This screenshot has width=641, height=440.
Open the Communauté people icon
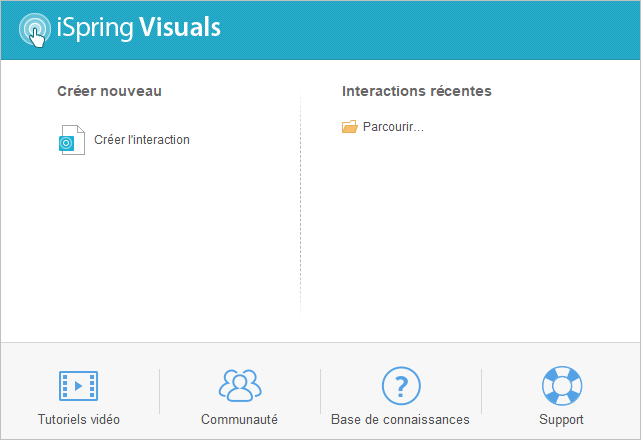(239, 385)
